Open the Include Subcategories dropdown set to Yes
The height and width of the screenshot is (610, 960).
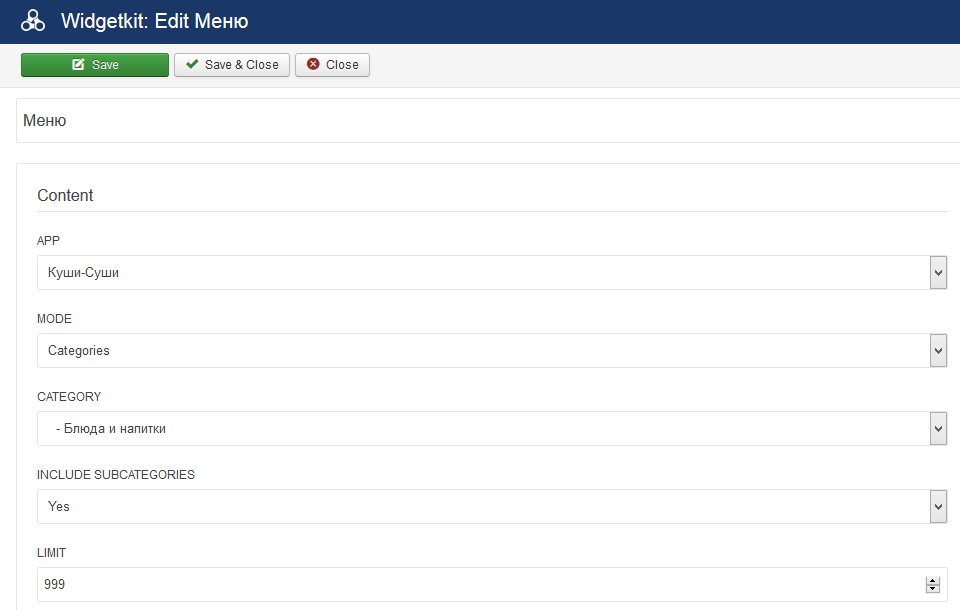point(480,507)
